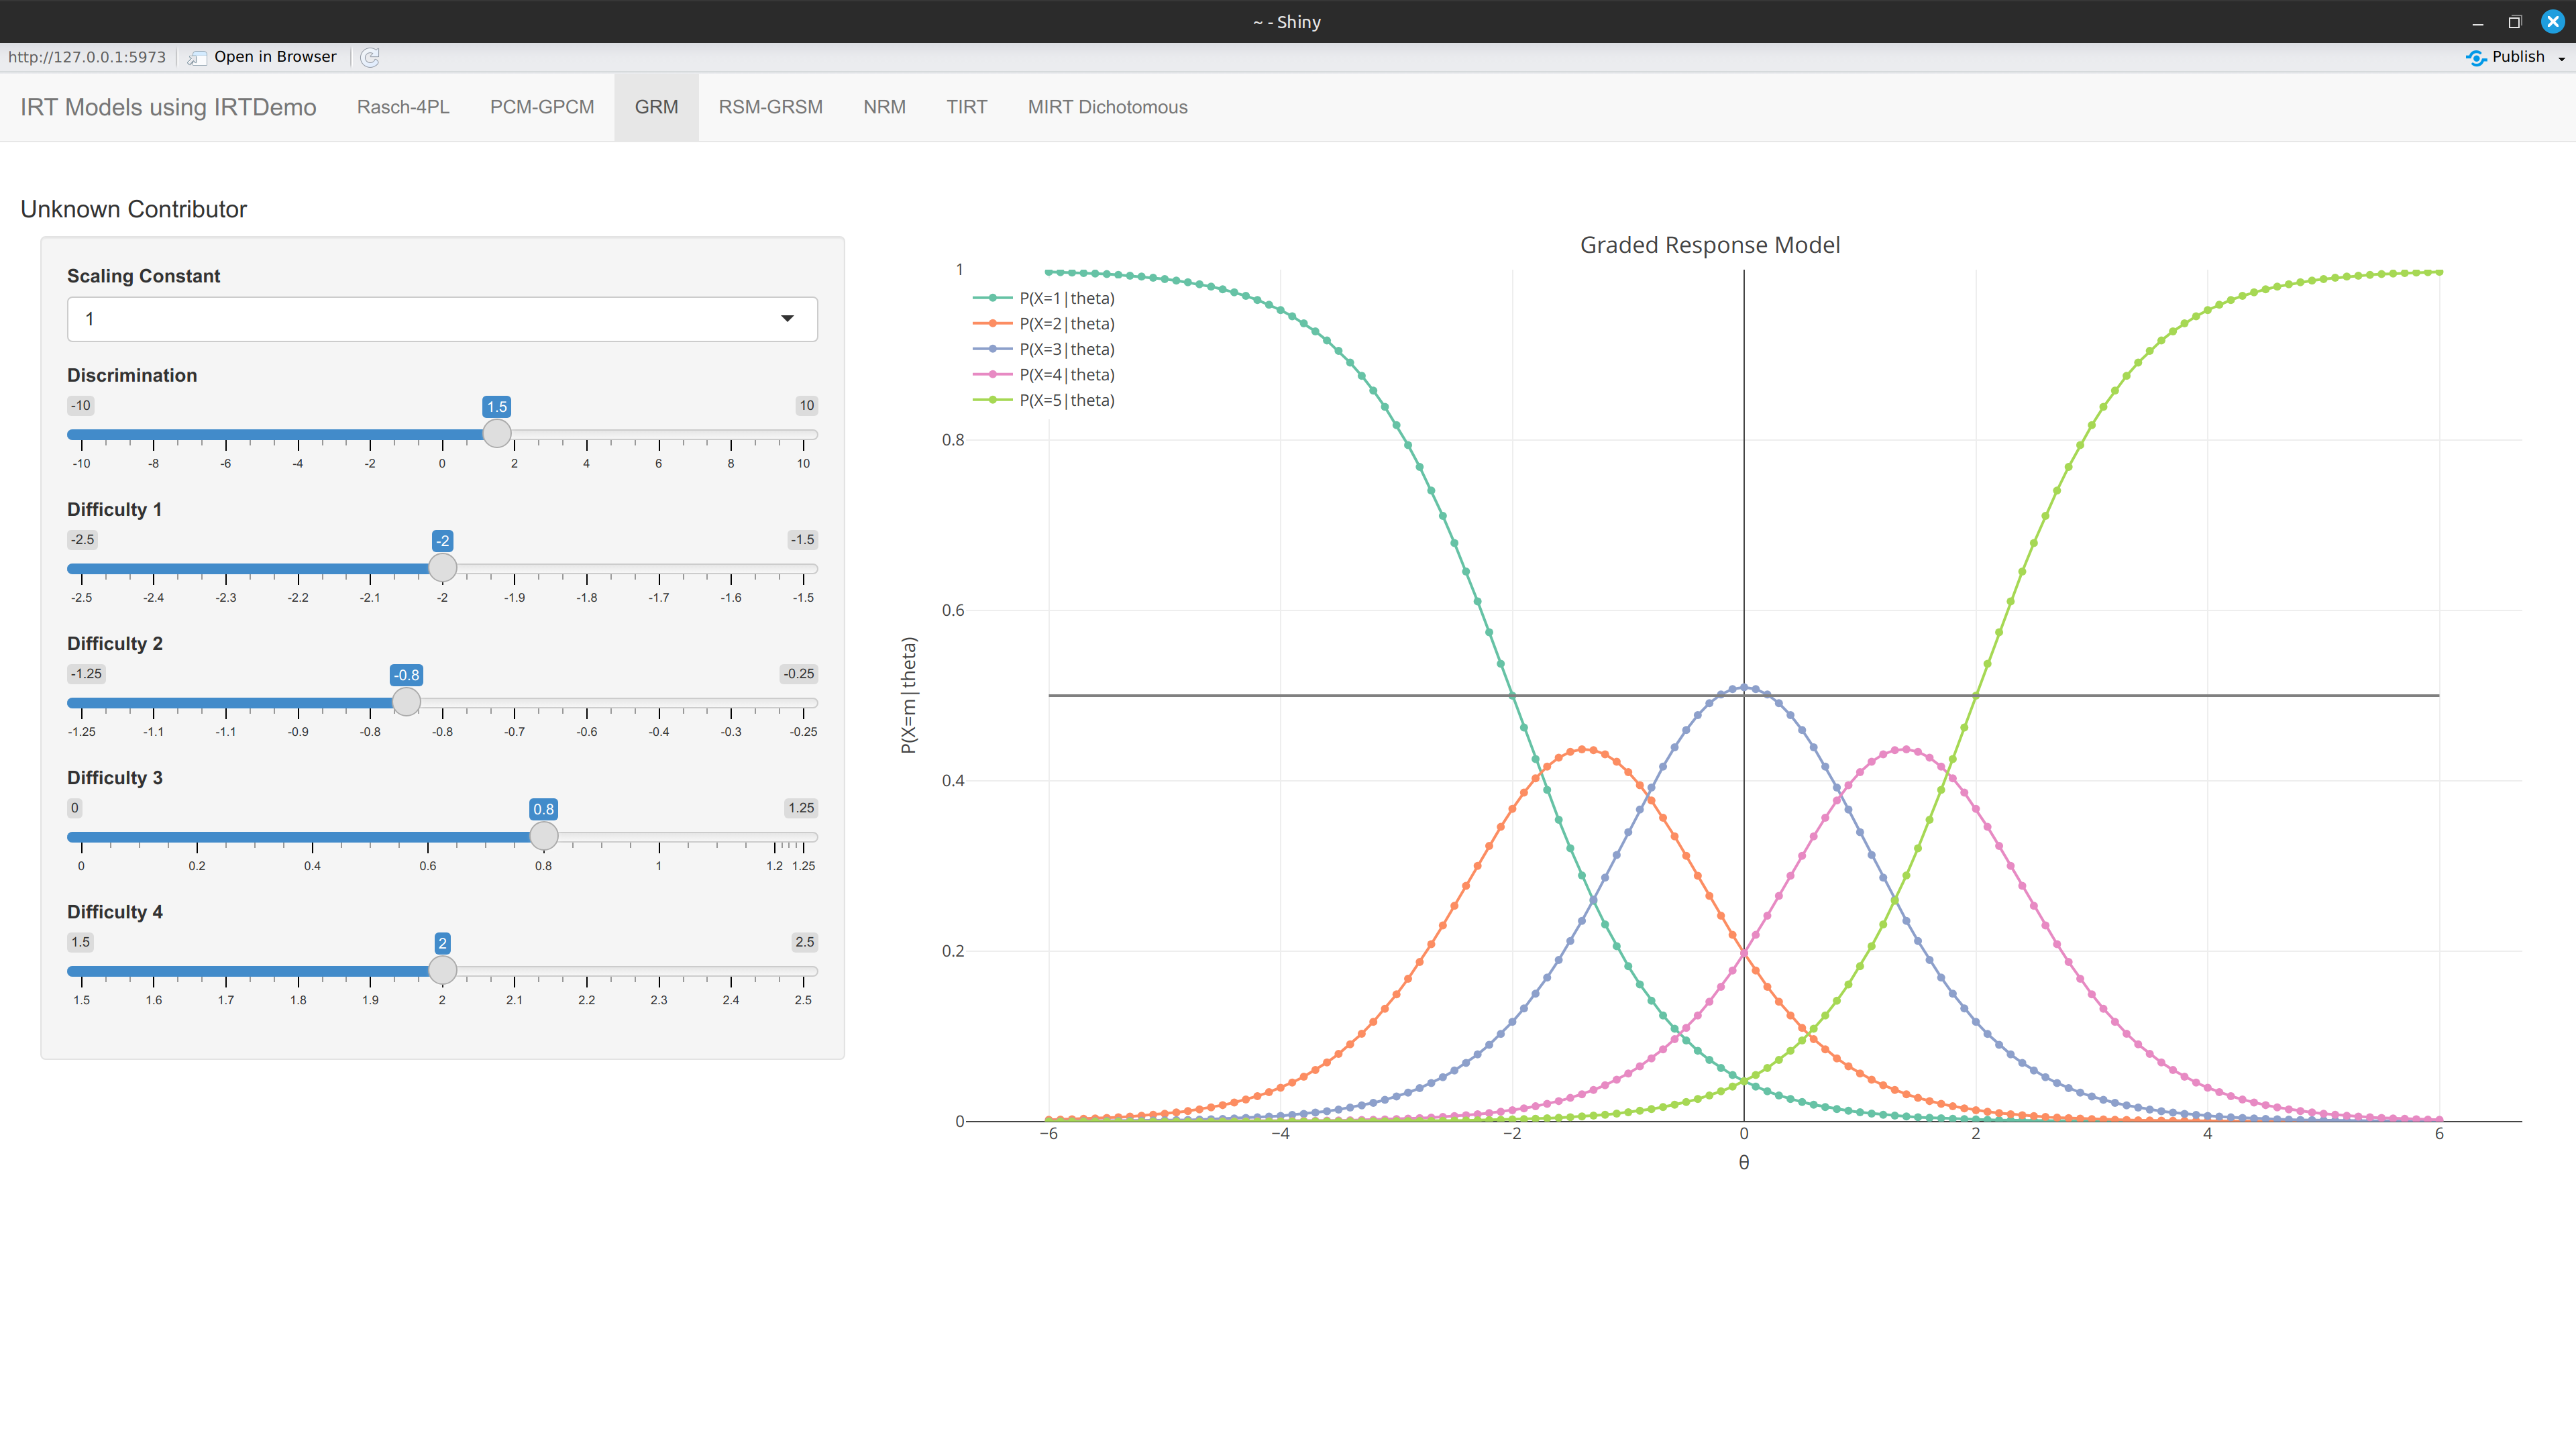
Task: Click the Open in Browser icon
Action: click(197, 57)
